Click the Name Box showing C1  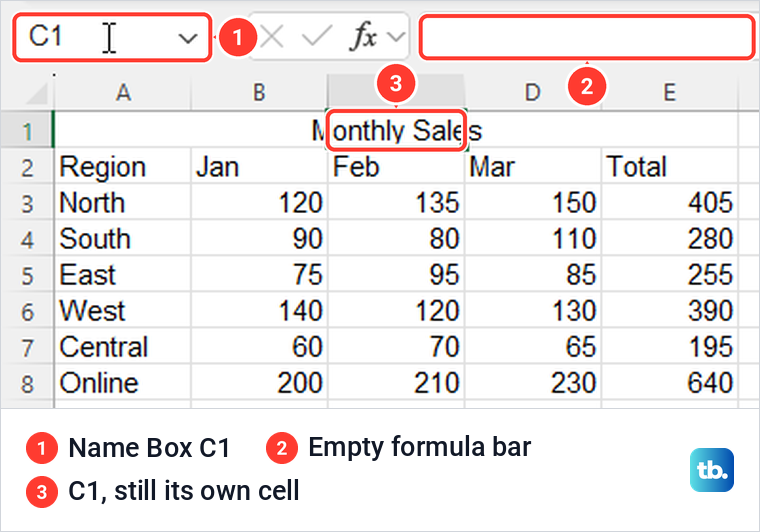[x=112, y=37]
